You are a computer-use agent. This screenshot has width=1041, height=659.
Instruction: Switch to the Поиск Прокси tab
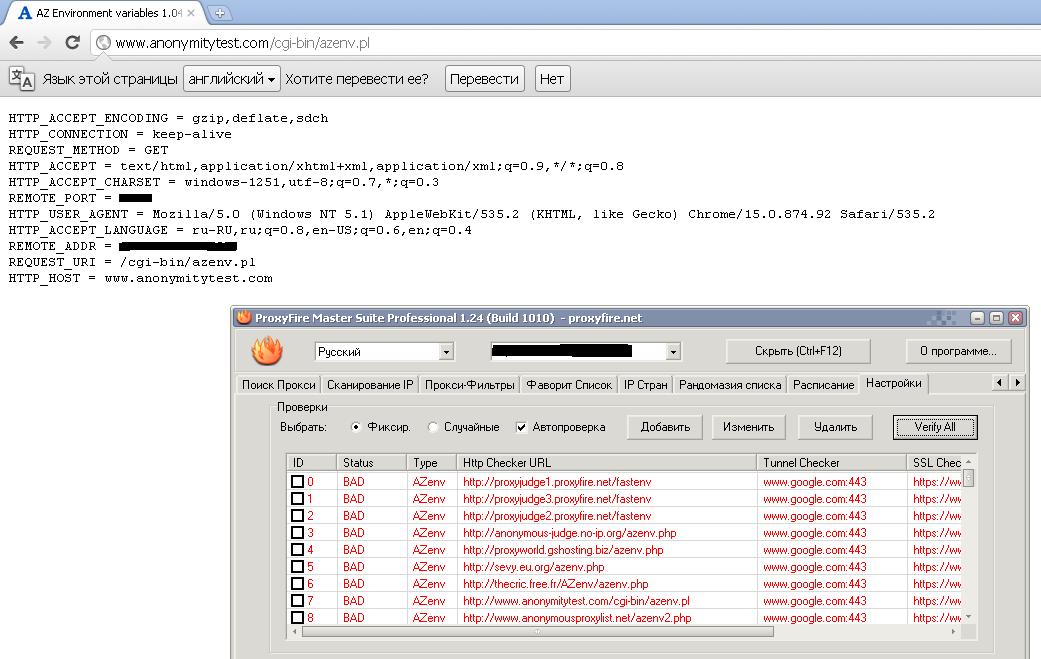coord(278,385)
